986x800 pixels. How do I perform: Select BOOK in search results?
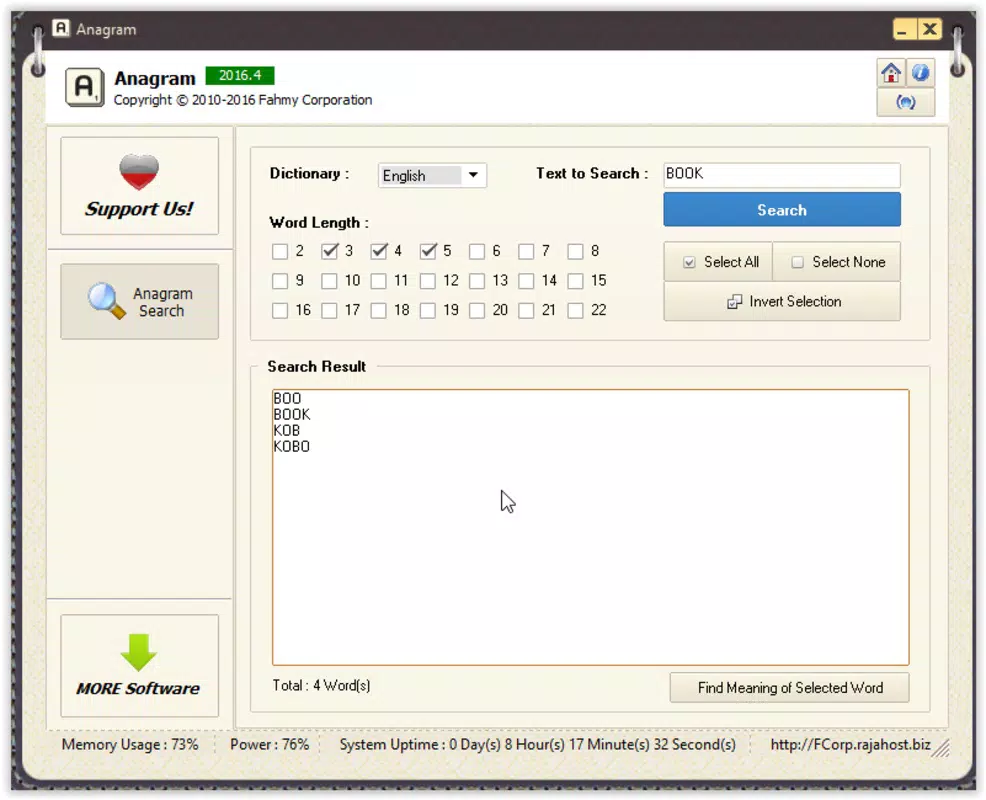tap(292, 414)
